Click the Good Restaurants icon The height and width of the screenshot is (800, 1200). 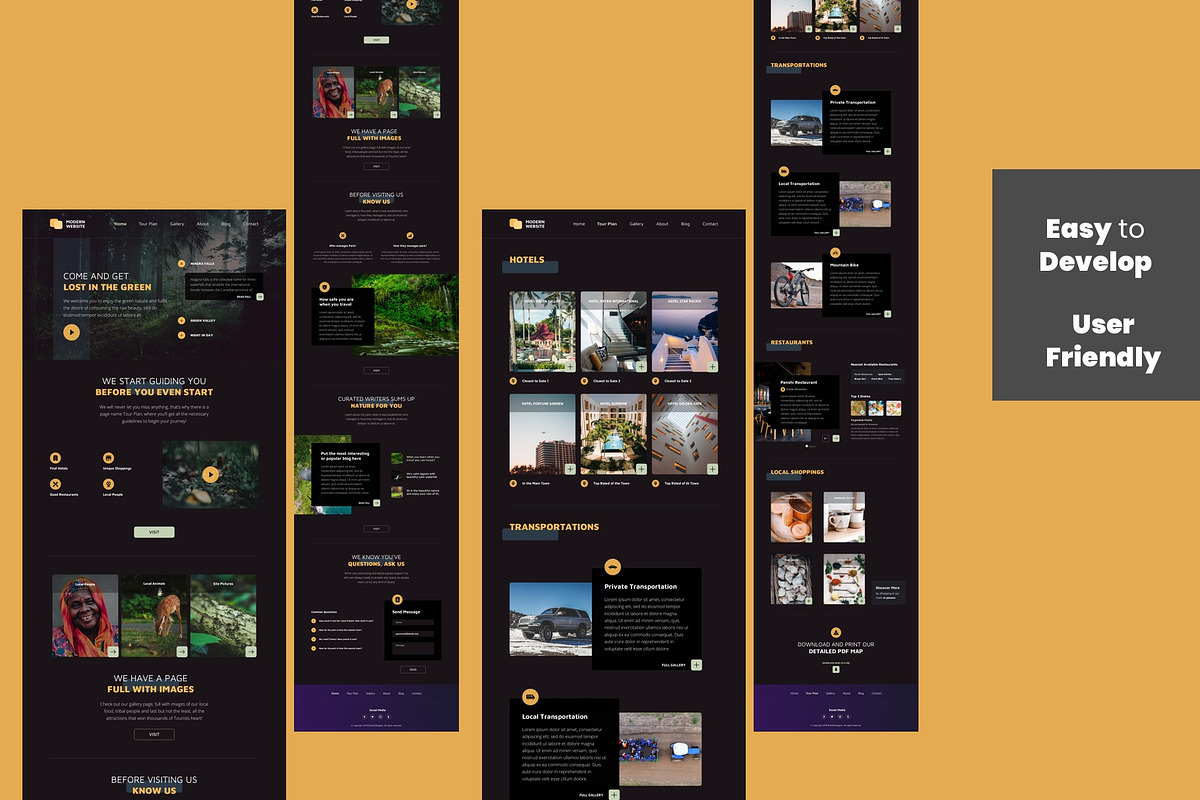click(56, 484)
